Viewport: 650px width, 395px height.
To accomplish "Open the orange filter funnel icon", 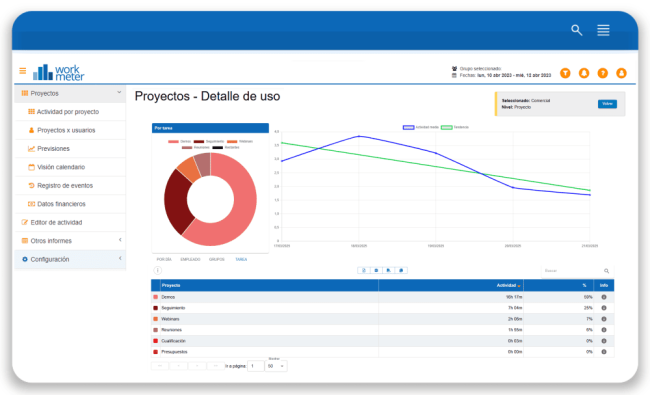I will [565, 73].
